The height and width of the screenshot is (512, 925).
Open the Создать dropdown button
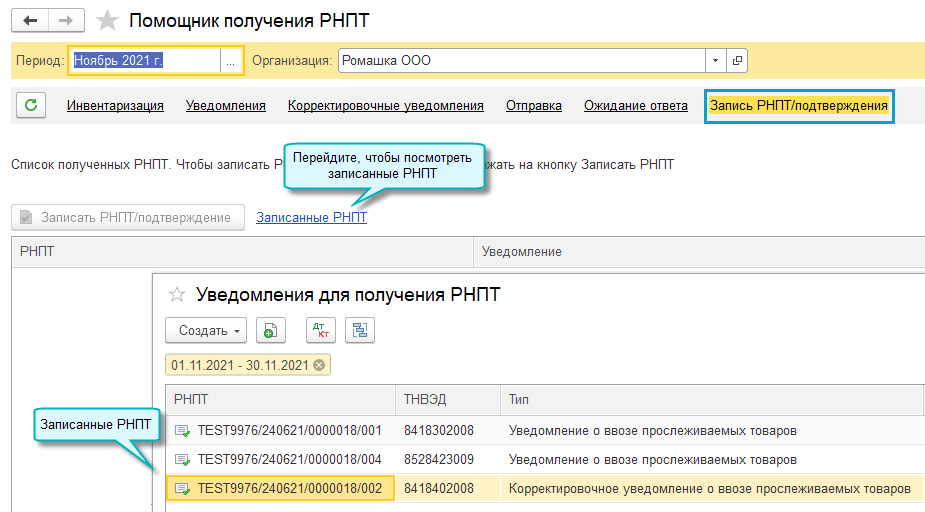coord(206,330)
